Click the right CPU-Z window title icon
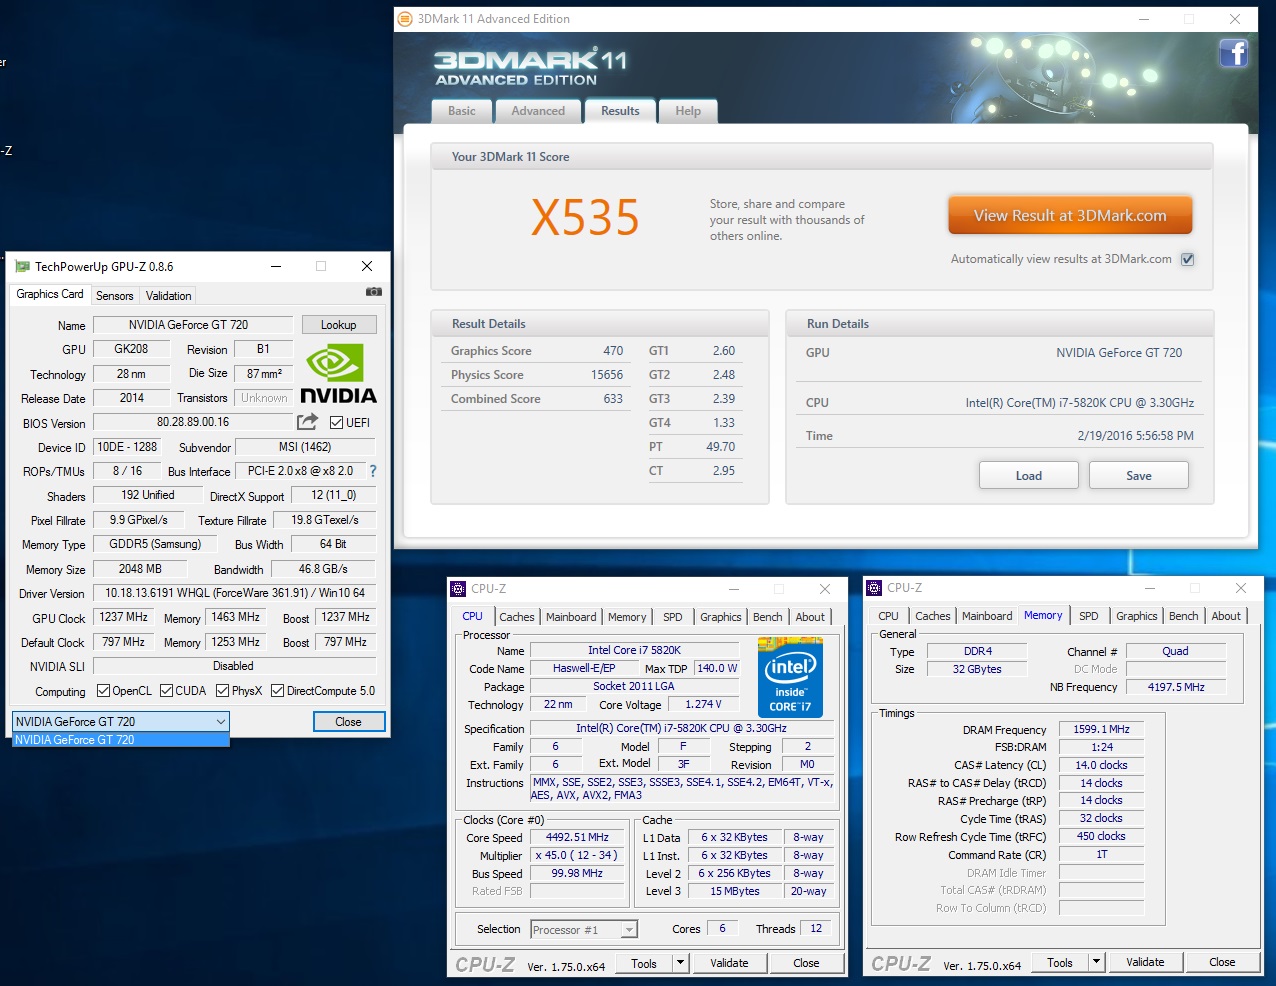Viewport: 1276px width, 986px height. (874, 588)
